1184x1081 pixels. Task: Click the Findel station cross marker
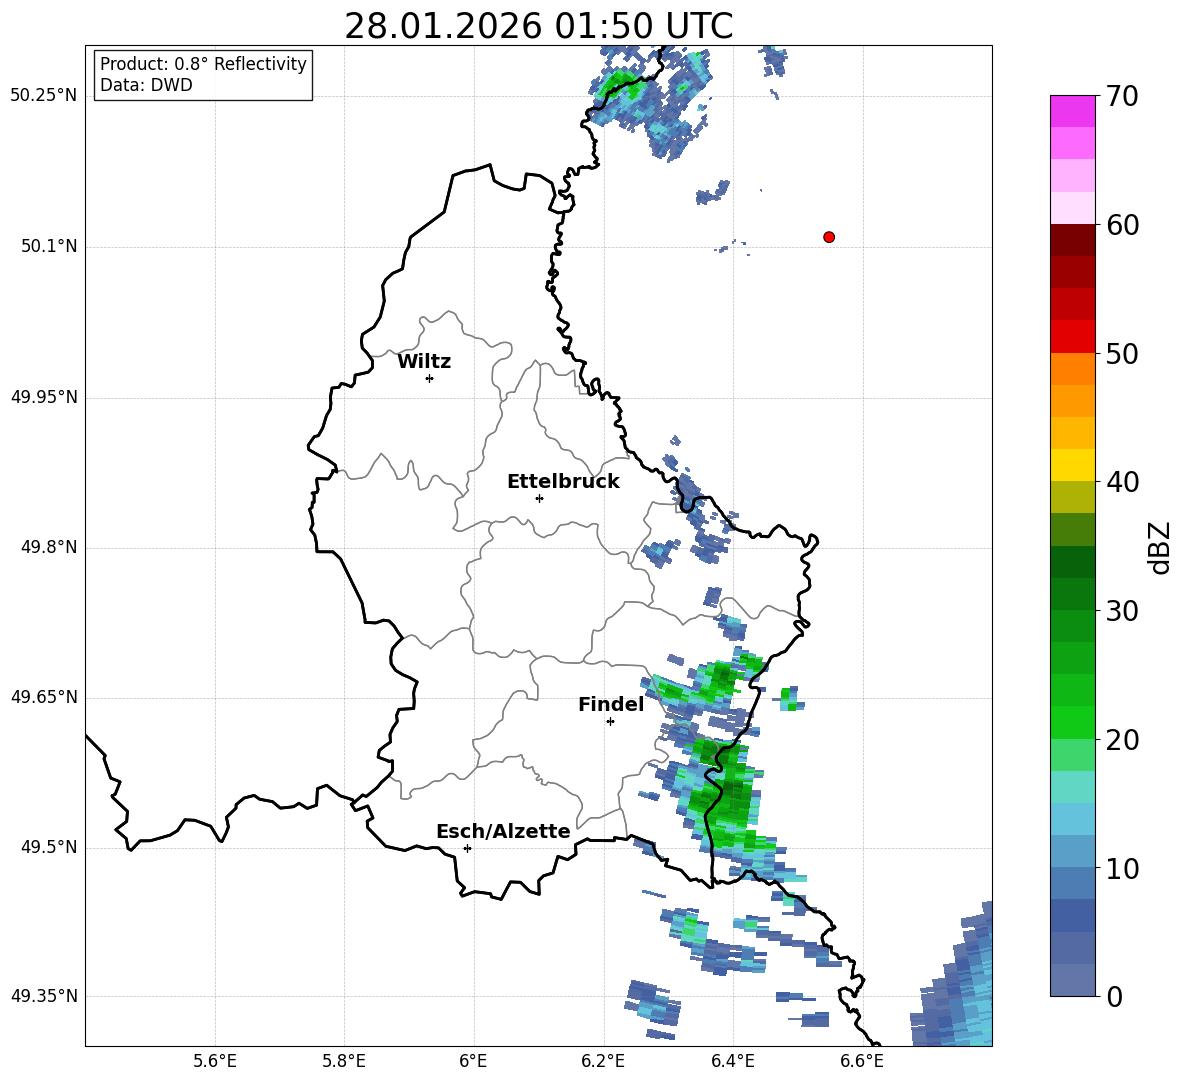coord(610,722)
